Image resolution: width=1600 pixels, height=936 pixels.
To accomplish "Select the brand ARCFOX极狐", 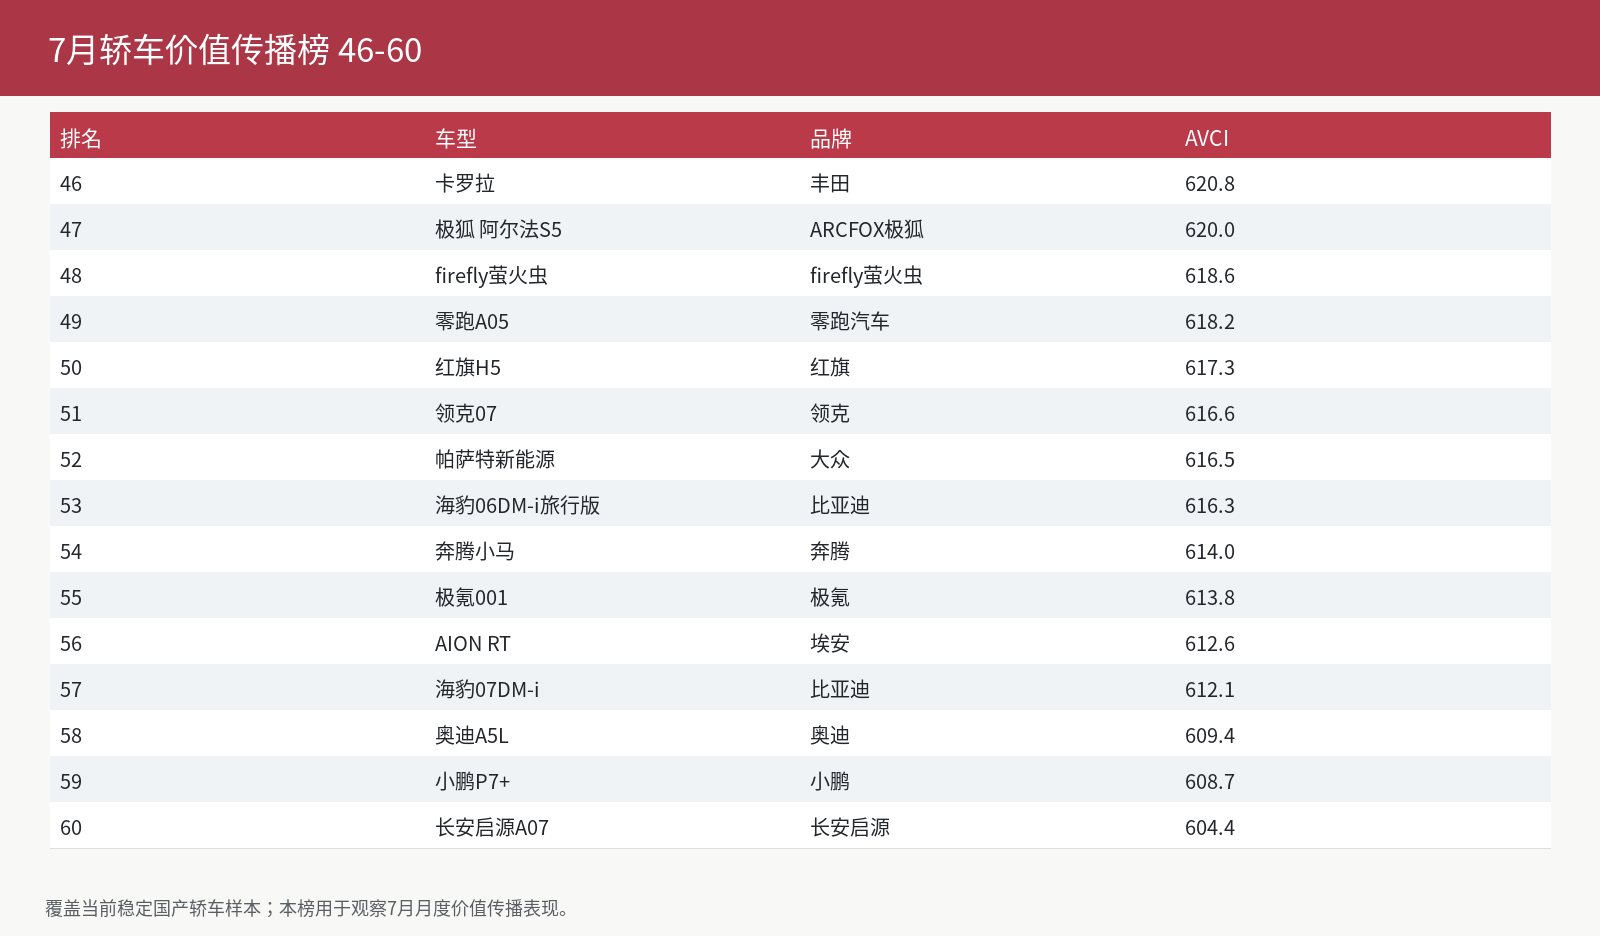I will click(867, 230).
